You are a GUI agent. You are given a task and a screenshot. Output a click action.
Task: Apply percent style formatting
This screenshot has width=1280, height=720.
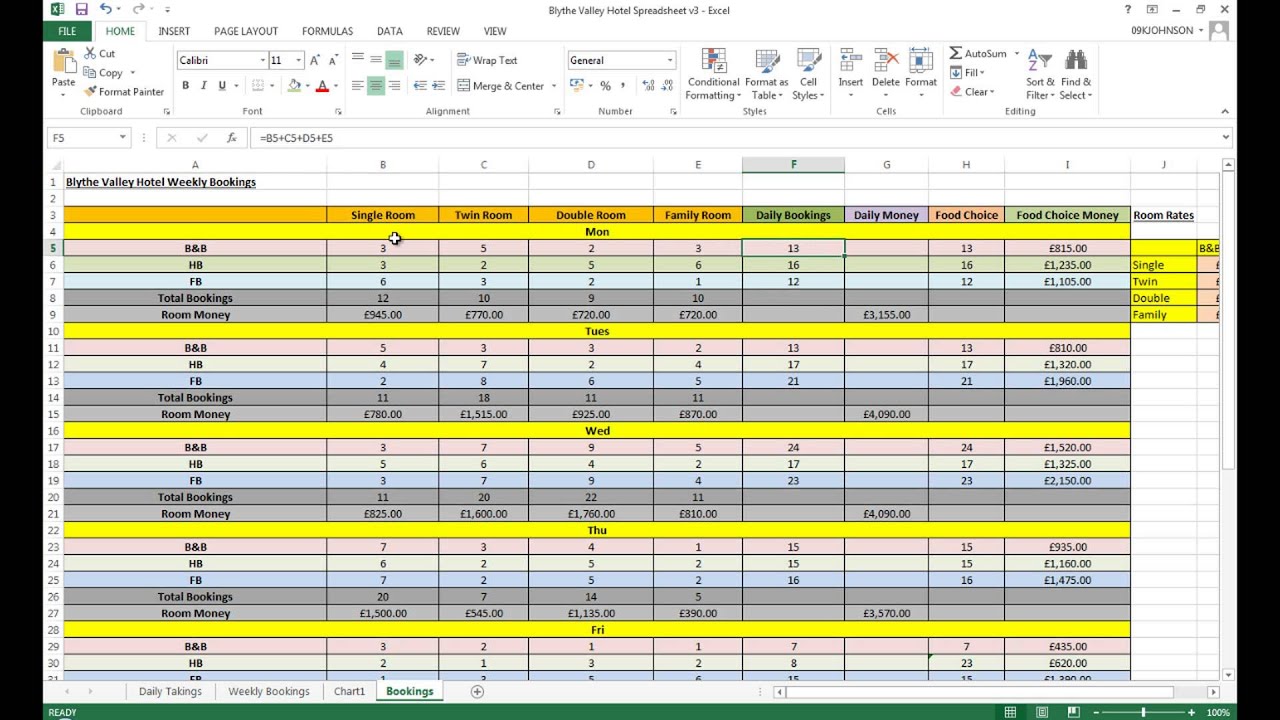point(605,86)
